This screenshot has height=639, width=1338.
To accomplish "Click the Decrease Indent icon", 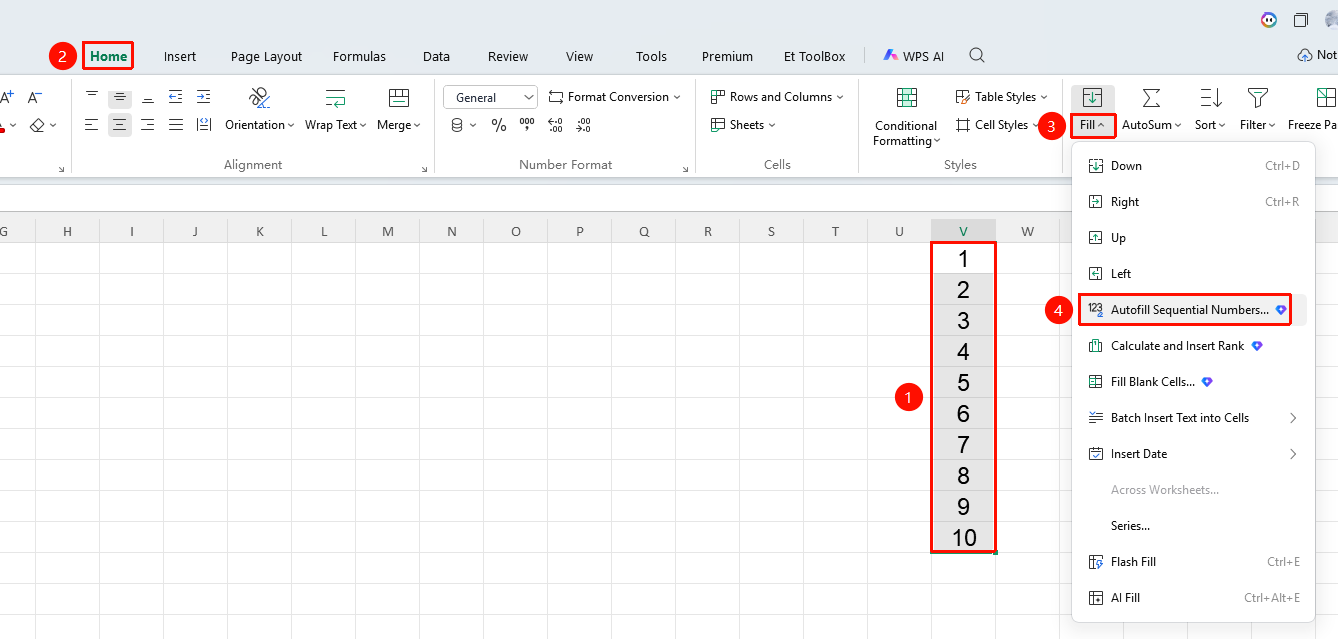I will (x=176, y=97).
